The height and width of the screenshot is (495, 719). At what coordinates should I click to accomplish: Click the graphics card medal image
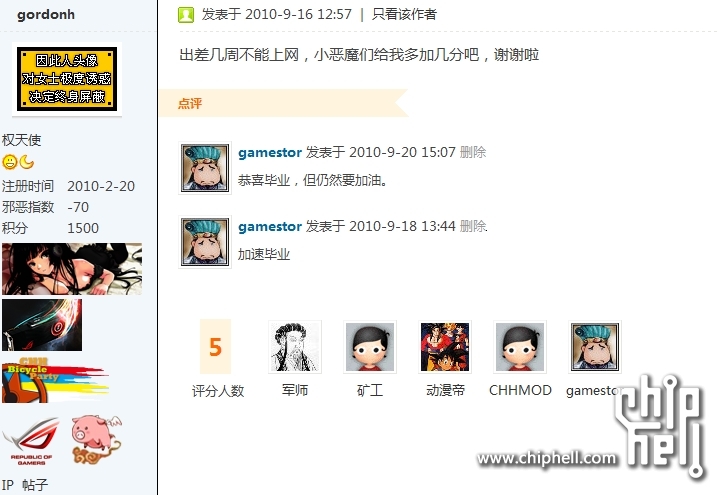(x=42, y=325)
